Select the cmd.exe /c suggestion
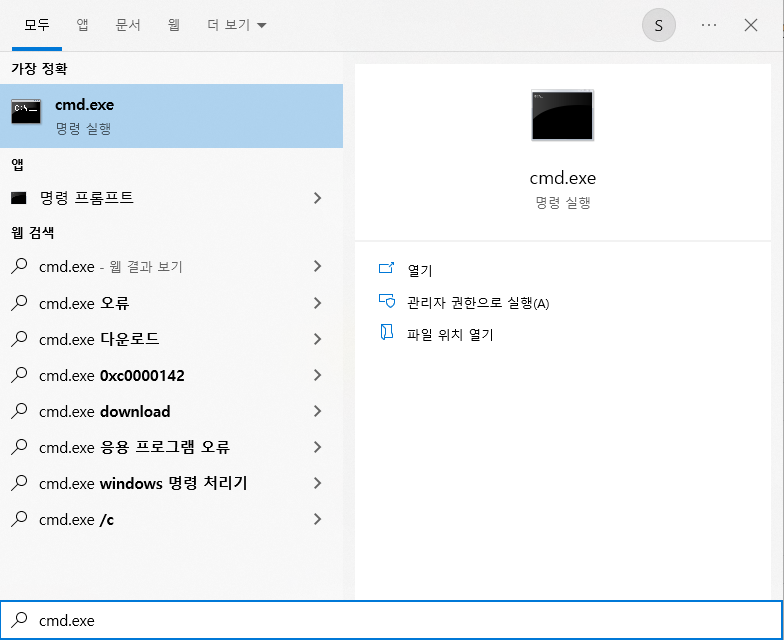Image resolution: width=784 pixels, height=640 pixels. coord(172,519)
